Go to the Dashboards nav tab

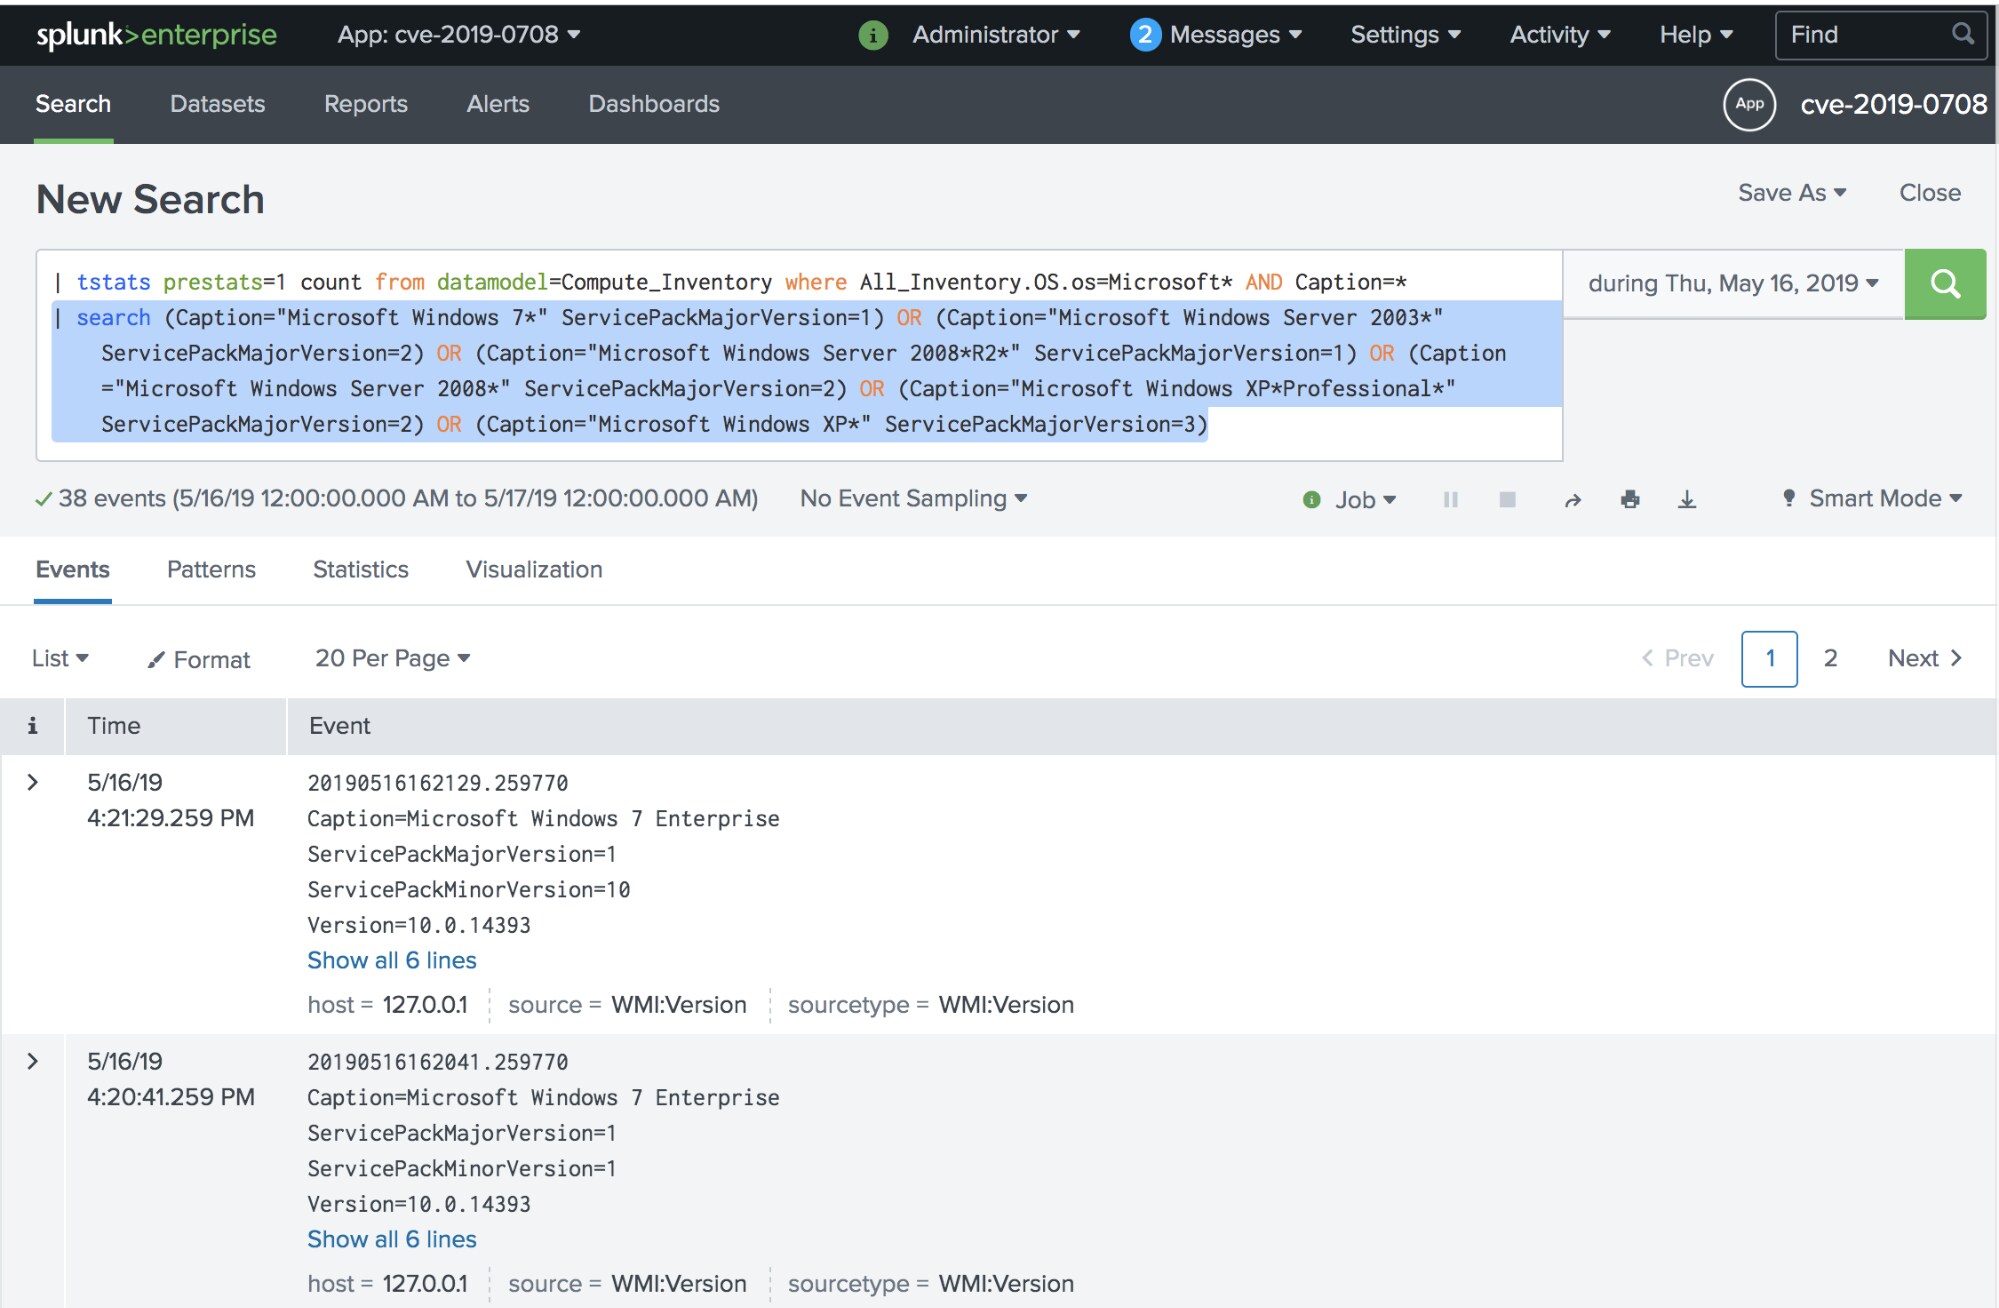(654, 104)
